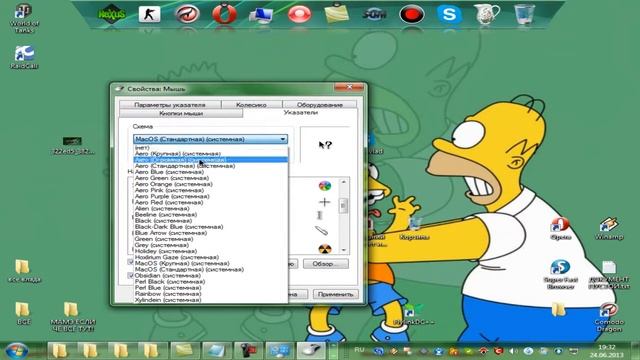Choose Holidey scheme
This screenshot has height=360, width=640.
[x=211, y=251]
